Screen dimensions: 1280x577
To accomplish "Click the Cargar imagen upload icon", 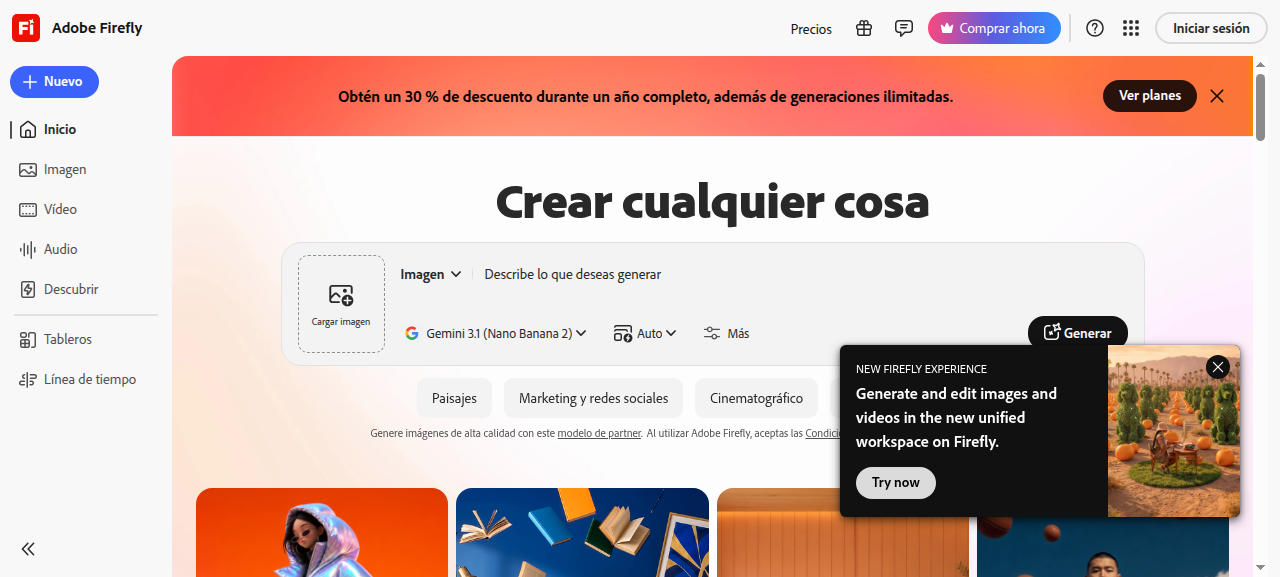I will click(x=341, y=295).
